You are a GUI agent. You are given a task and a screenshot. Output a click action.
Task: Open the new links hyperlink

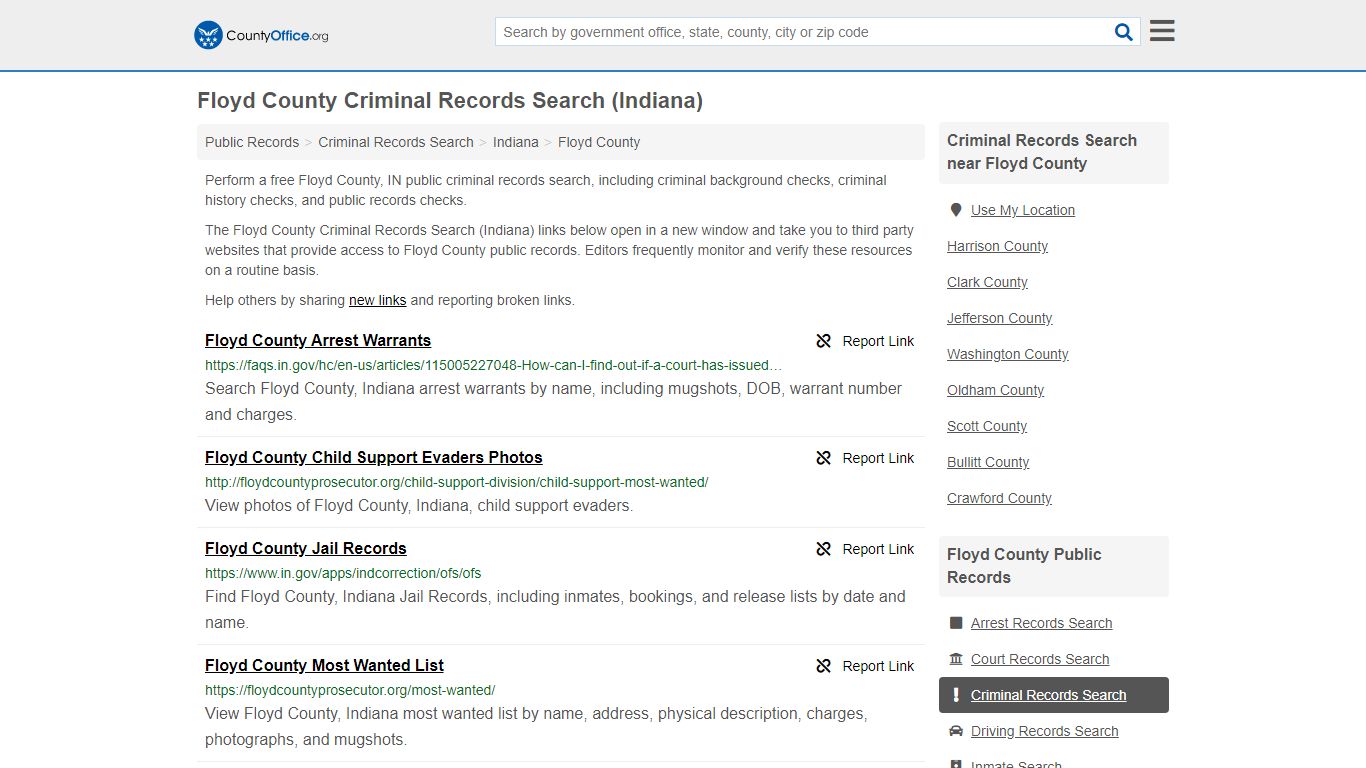pos(377,300)
